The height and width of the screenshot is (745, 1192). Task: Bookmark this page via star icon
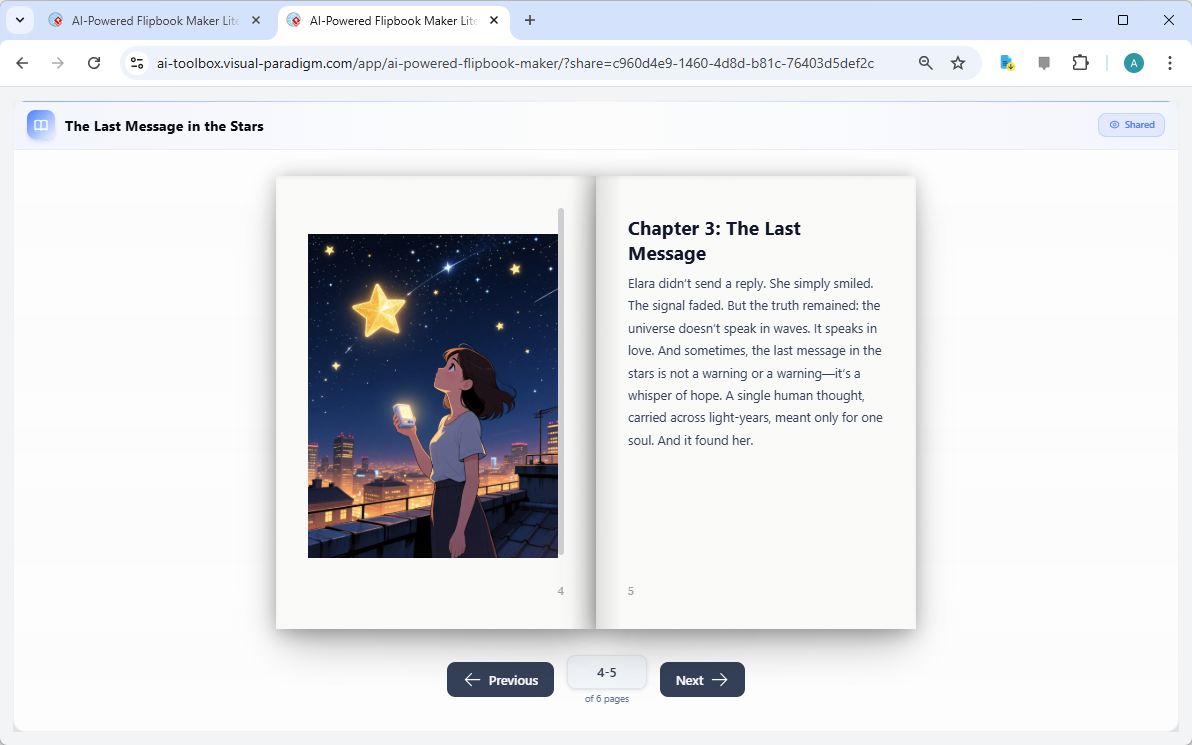point(958,62)
